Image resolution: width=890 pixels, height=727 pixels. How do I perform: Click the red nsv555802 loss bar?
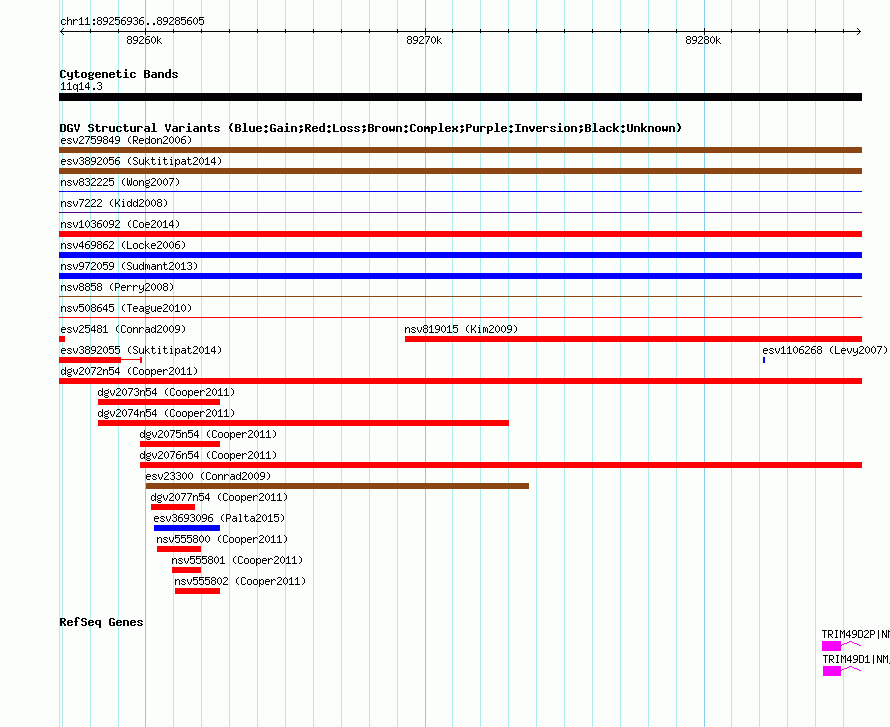[198, 591]
